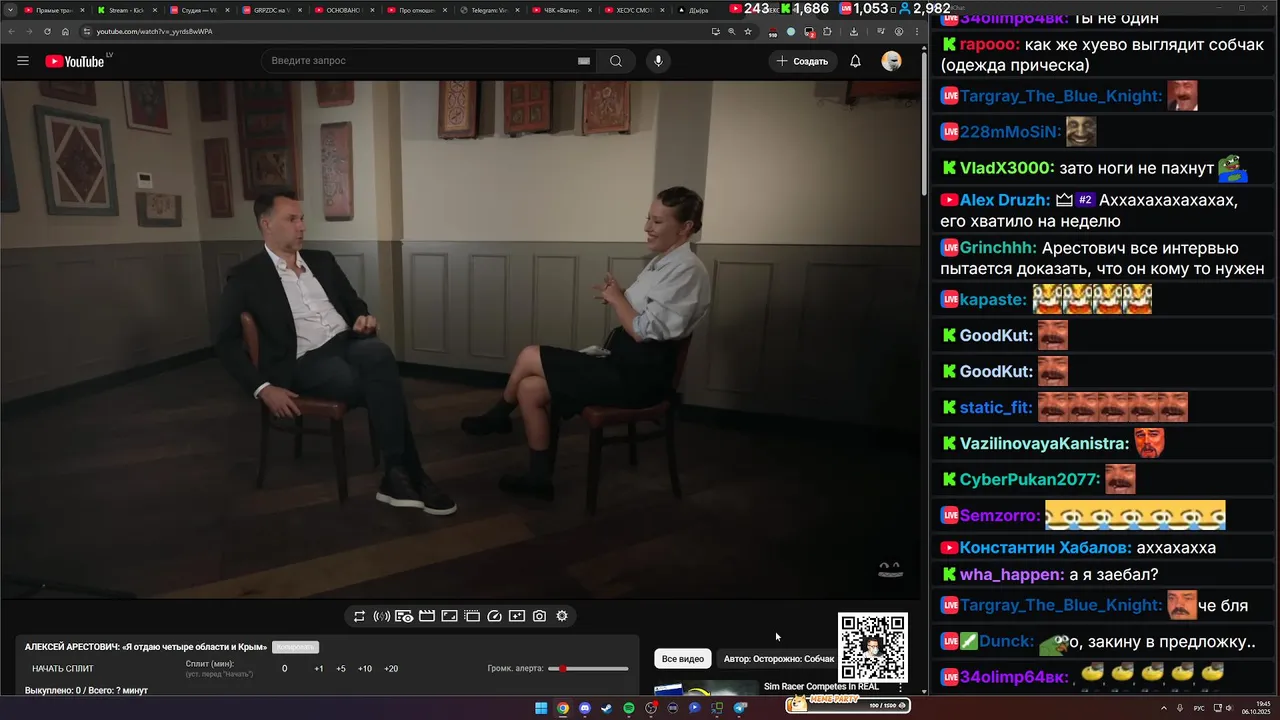Click the pop-out window icon in toolbar
The width and height of the screenshot is (1280, 720).
point(472,616)
